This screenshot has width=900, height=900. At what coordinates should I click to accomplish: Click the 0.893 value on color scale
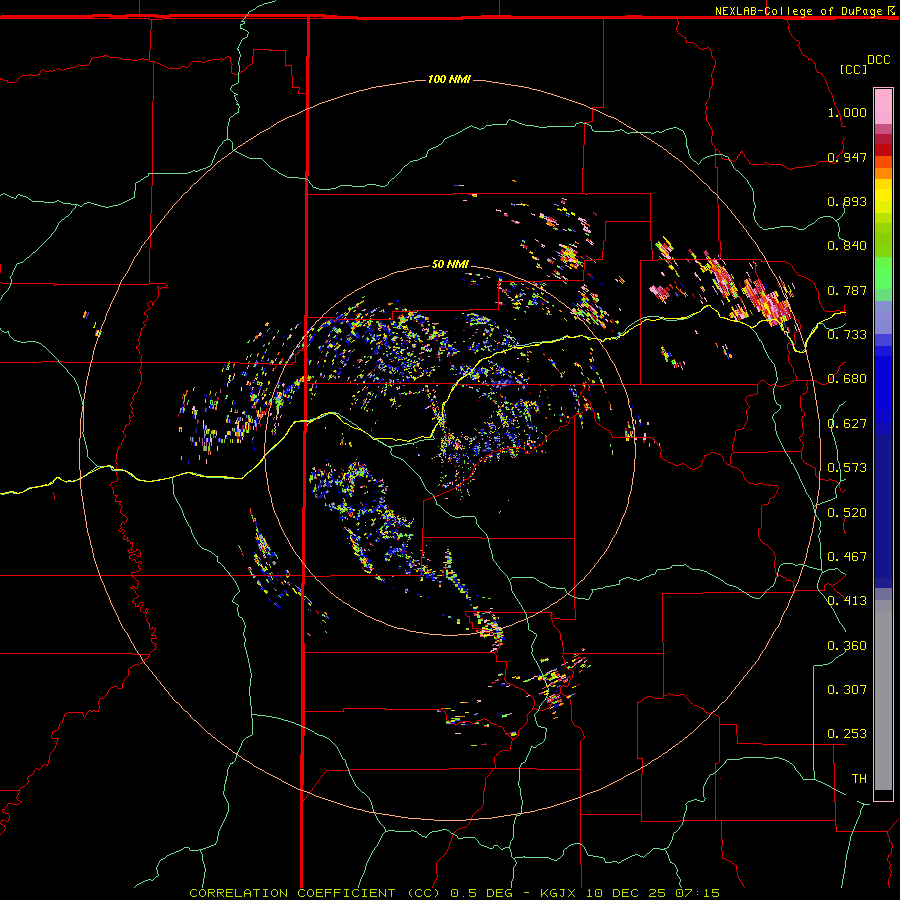click(847, 201)
